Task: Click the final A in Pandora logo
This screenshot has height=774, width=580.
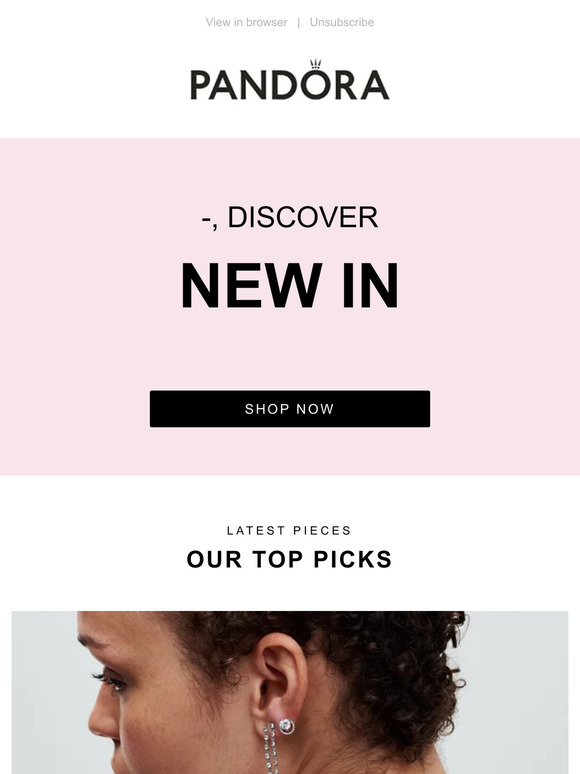Action: (375, 85)
